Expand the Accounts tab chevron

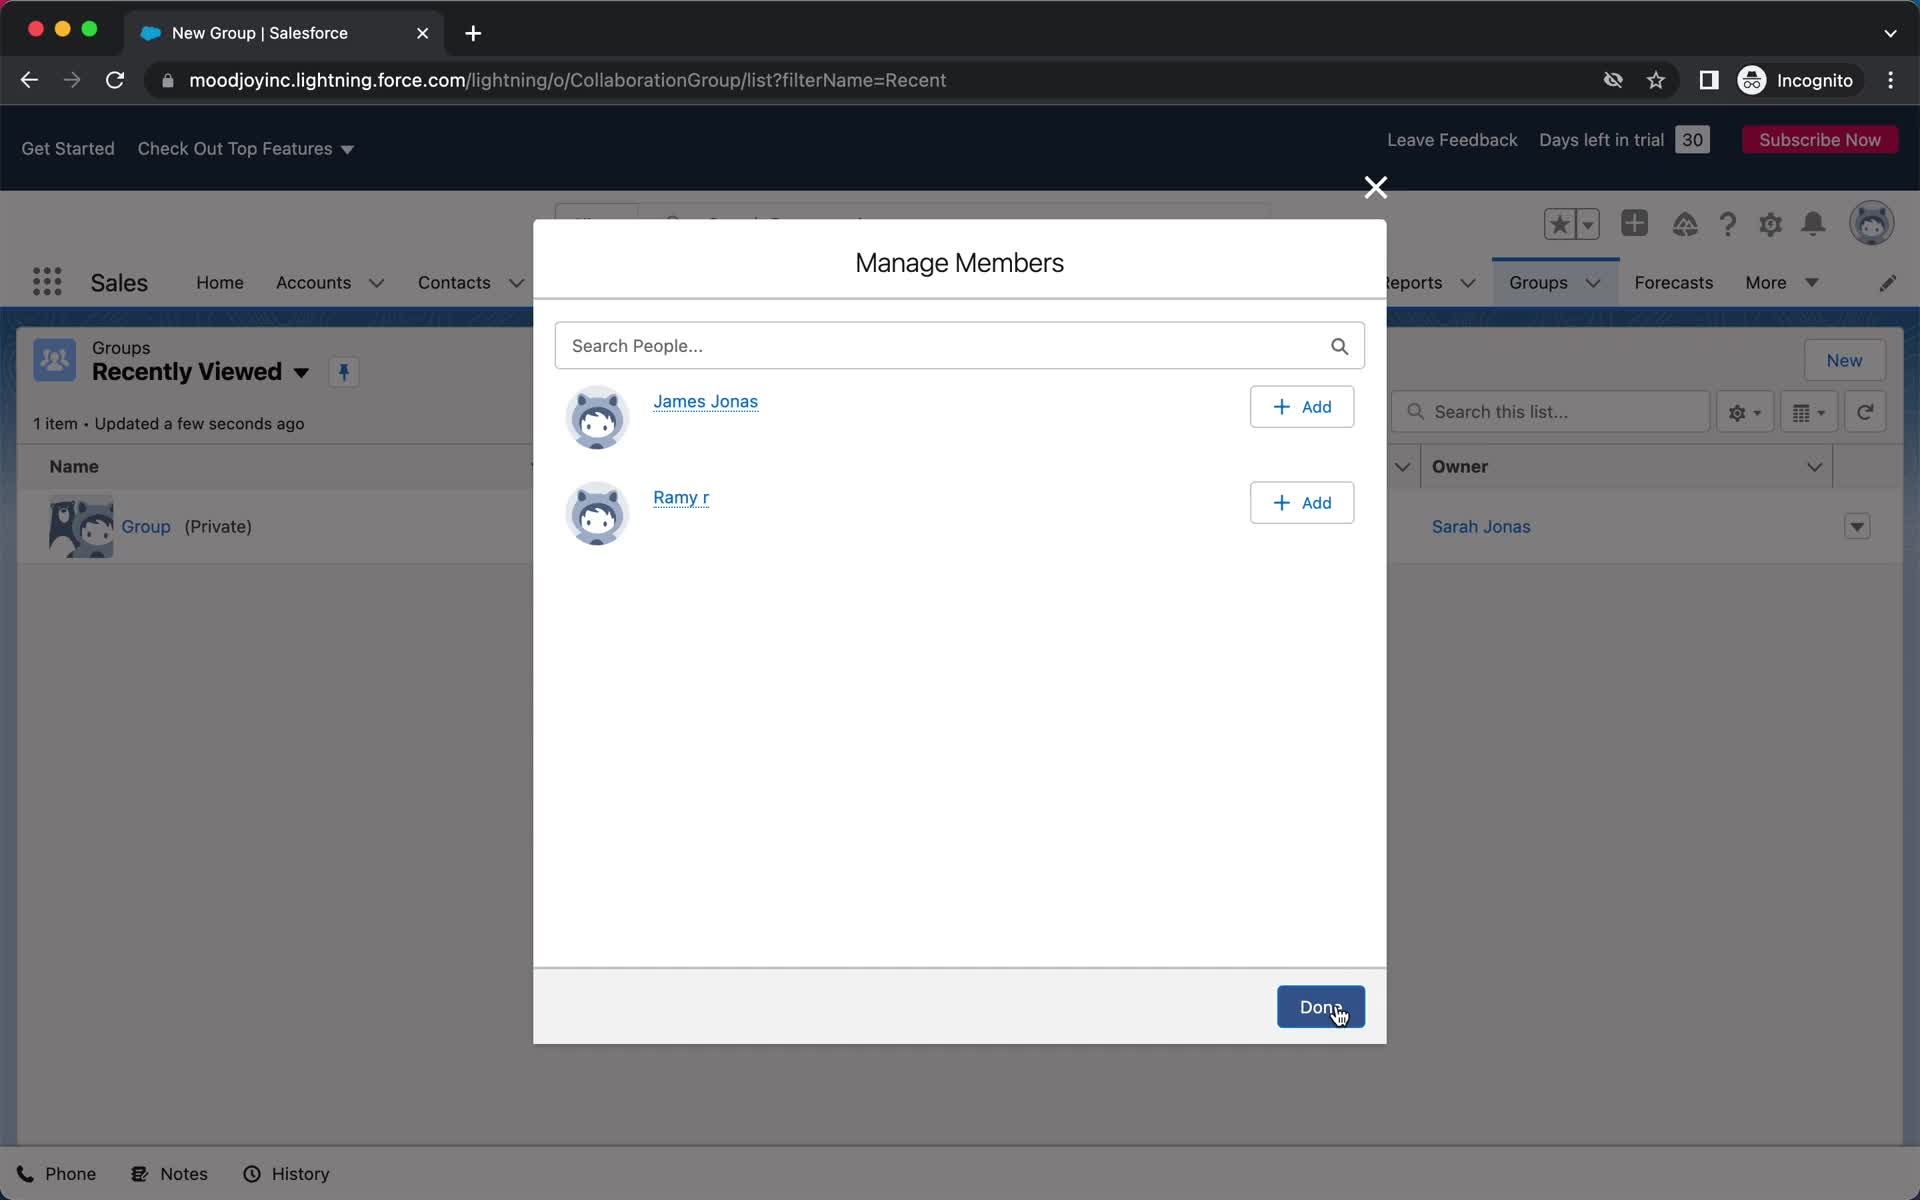tap(376, 283)
